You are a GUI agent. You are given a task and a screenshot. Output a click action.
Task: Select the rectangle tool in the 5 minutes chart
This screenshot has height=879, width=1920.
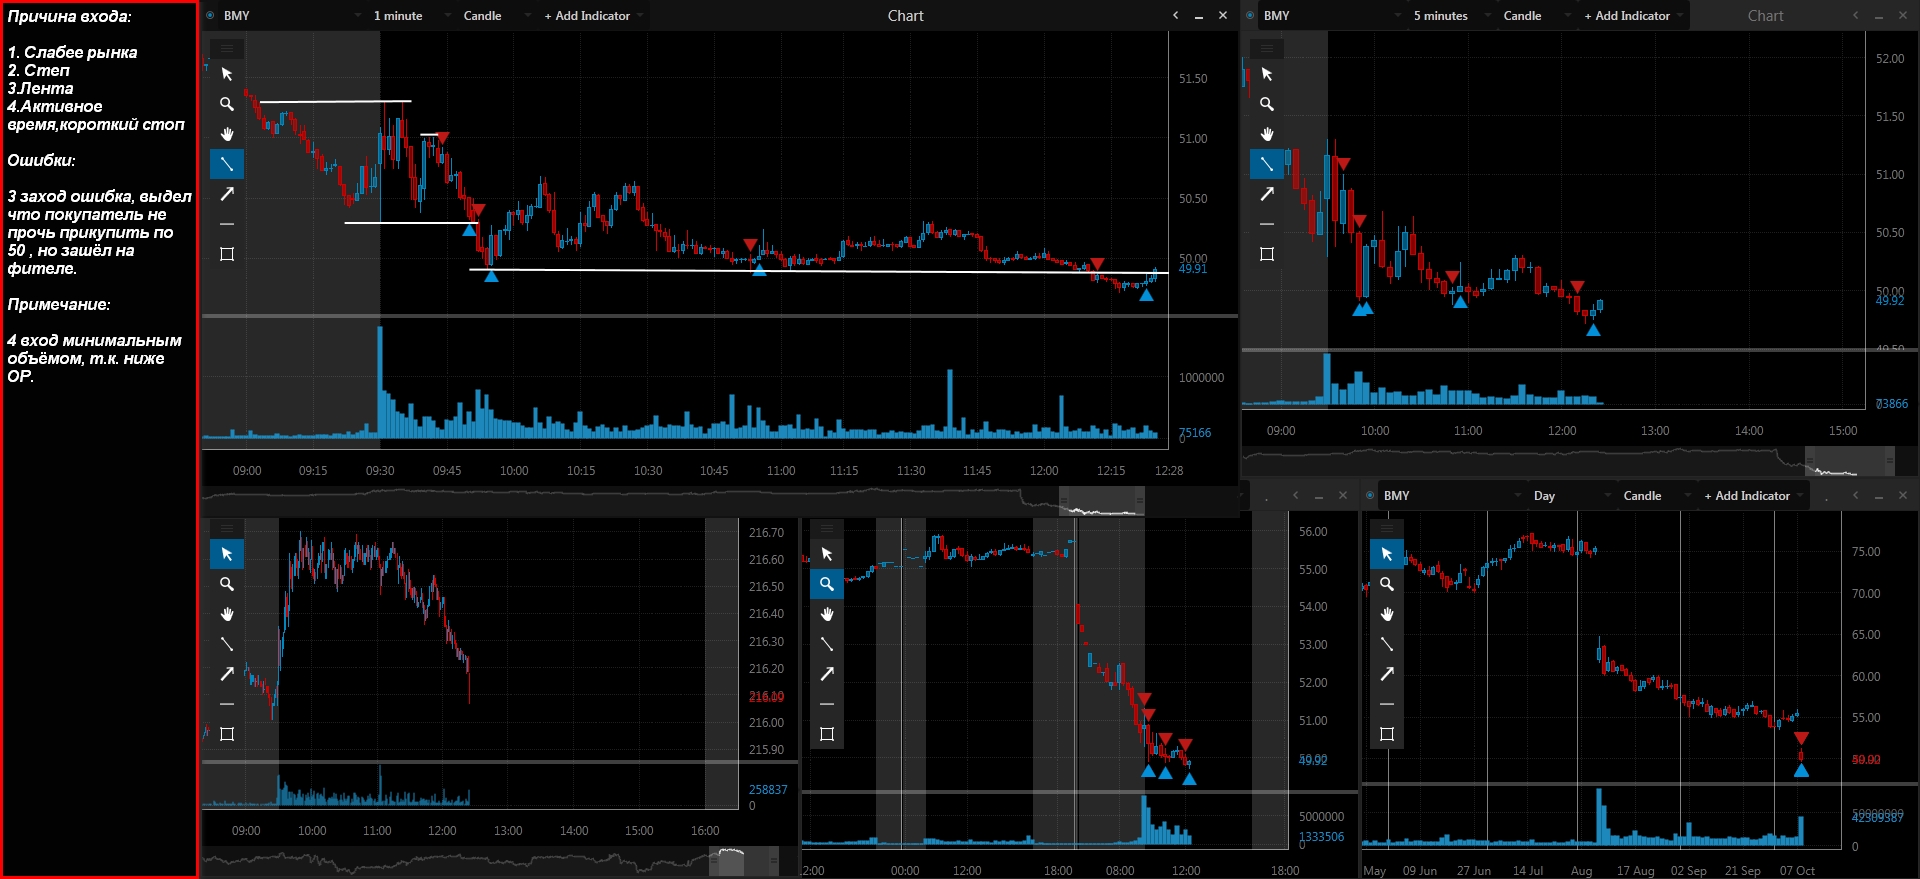point(1267,254)
